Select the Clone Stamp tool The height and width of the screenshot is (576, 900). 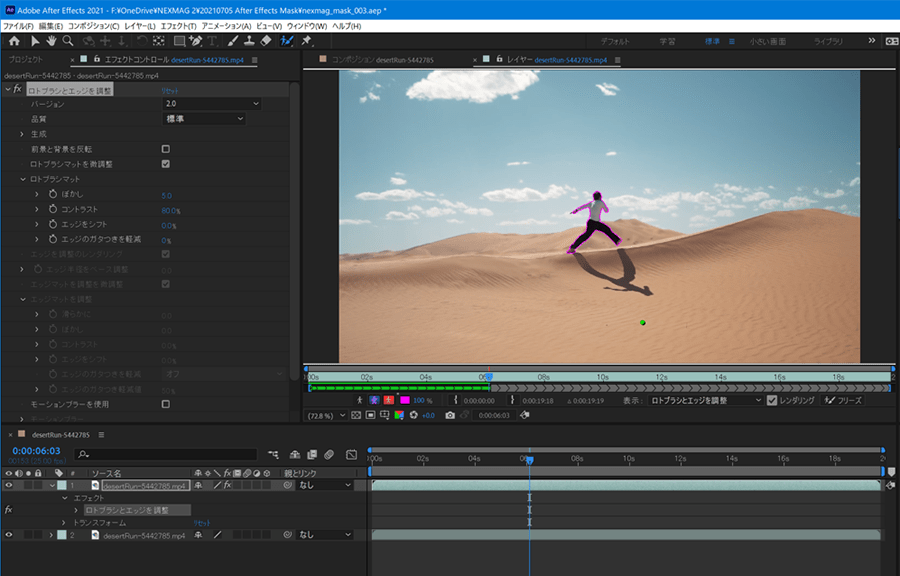pos(247,41)
